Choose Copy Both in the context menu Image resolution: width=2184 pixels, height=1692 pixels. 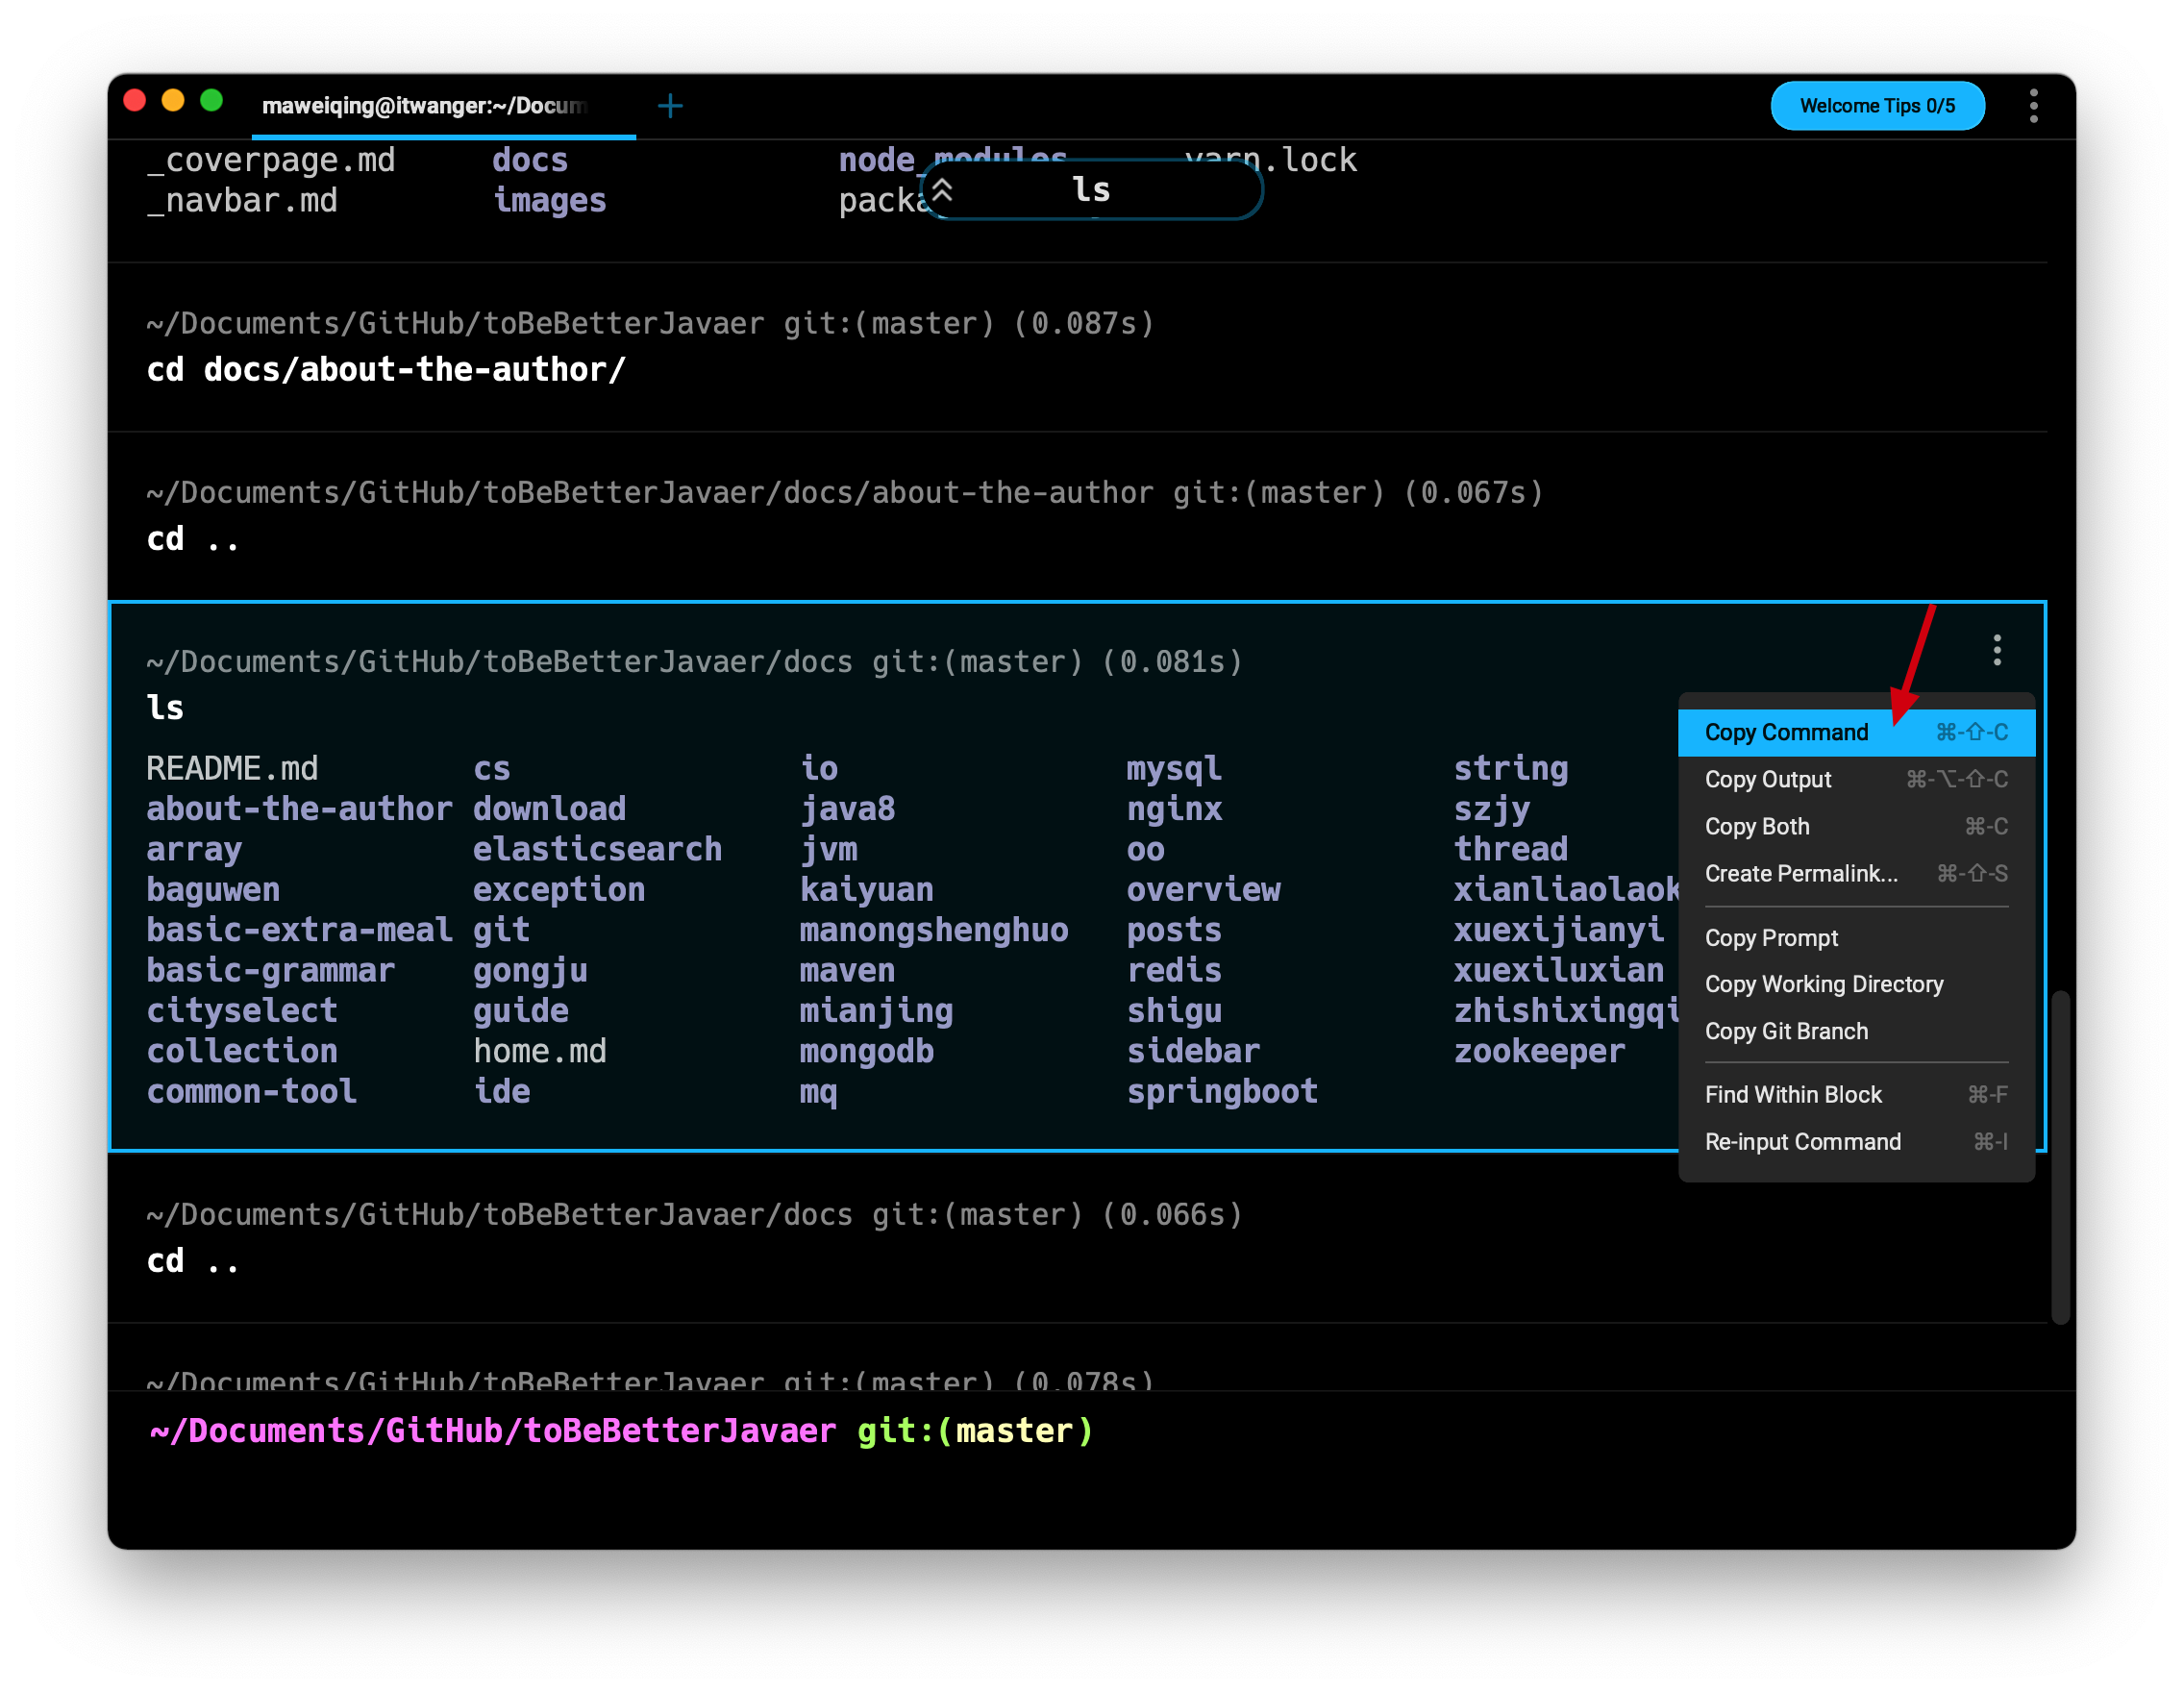[1757, 826]
